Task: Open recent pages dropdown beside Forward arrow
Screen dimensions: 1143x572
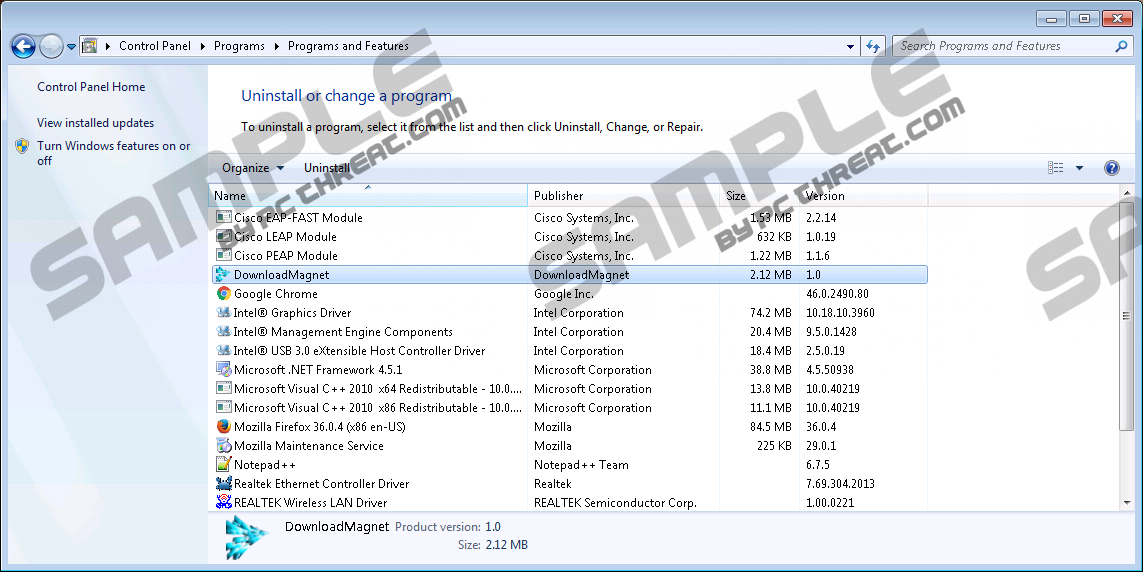Action: [x=71, y=47]
